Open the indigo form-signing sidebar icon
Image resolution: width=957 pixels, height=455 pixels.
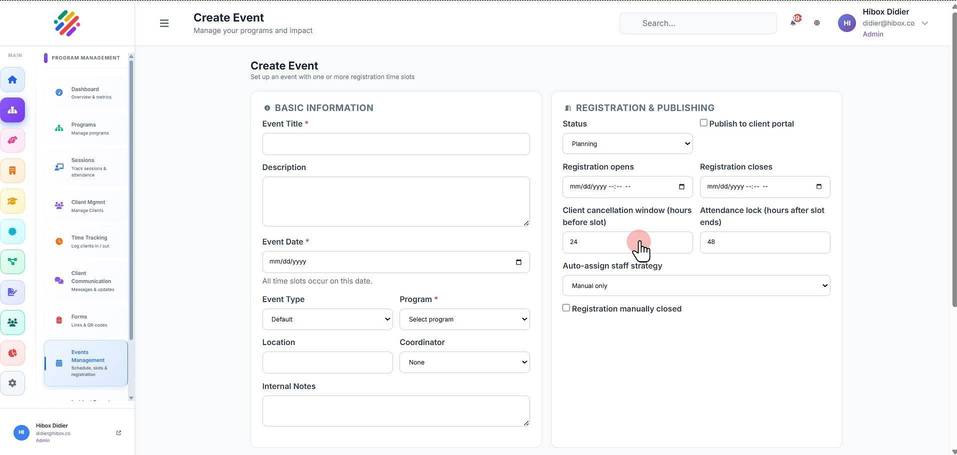[x=12, y=292]
